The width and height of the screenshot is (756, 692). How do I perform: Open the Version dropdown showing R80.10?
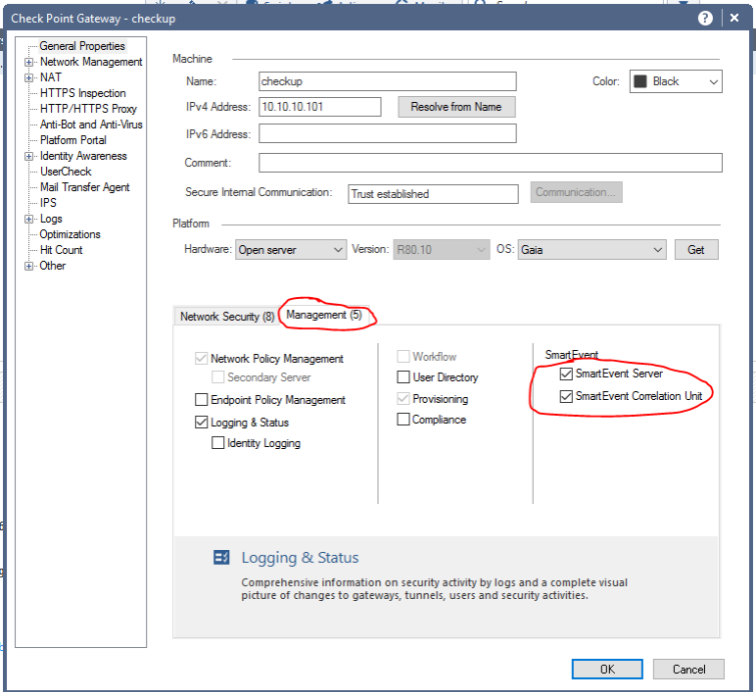pos(441,250)
